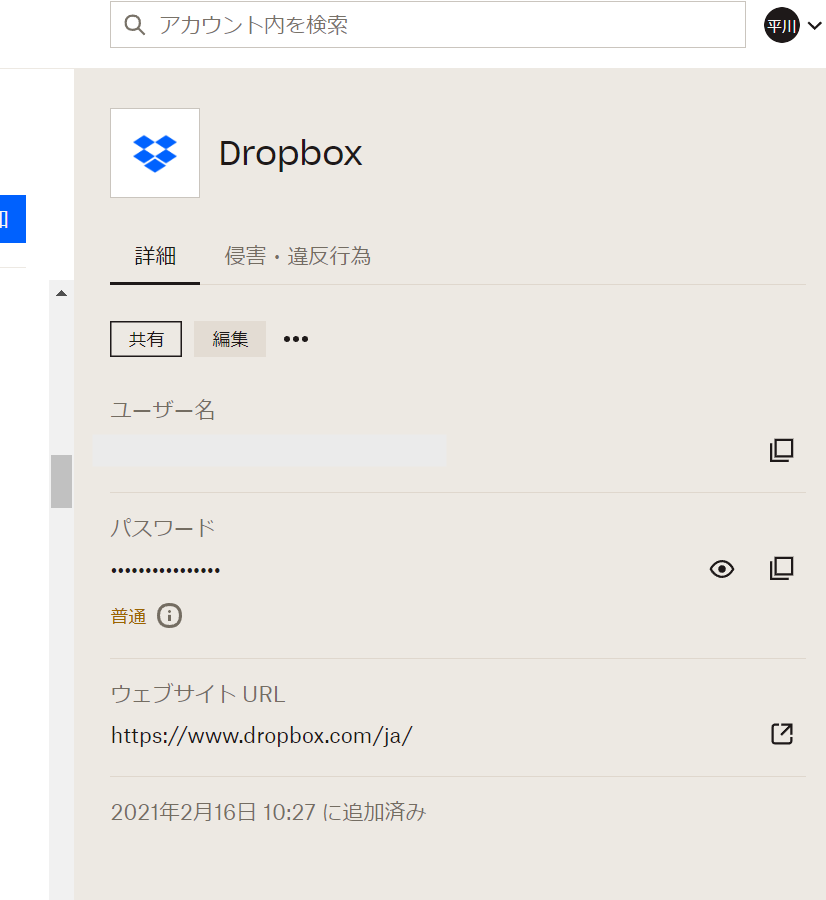This screenshot has width=826, height=900.
Task: Click the search magnifier icon
Action: pyautogui.click(x=134, y=25)
